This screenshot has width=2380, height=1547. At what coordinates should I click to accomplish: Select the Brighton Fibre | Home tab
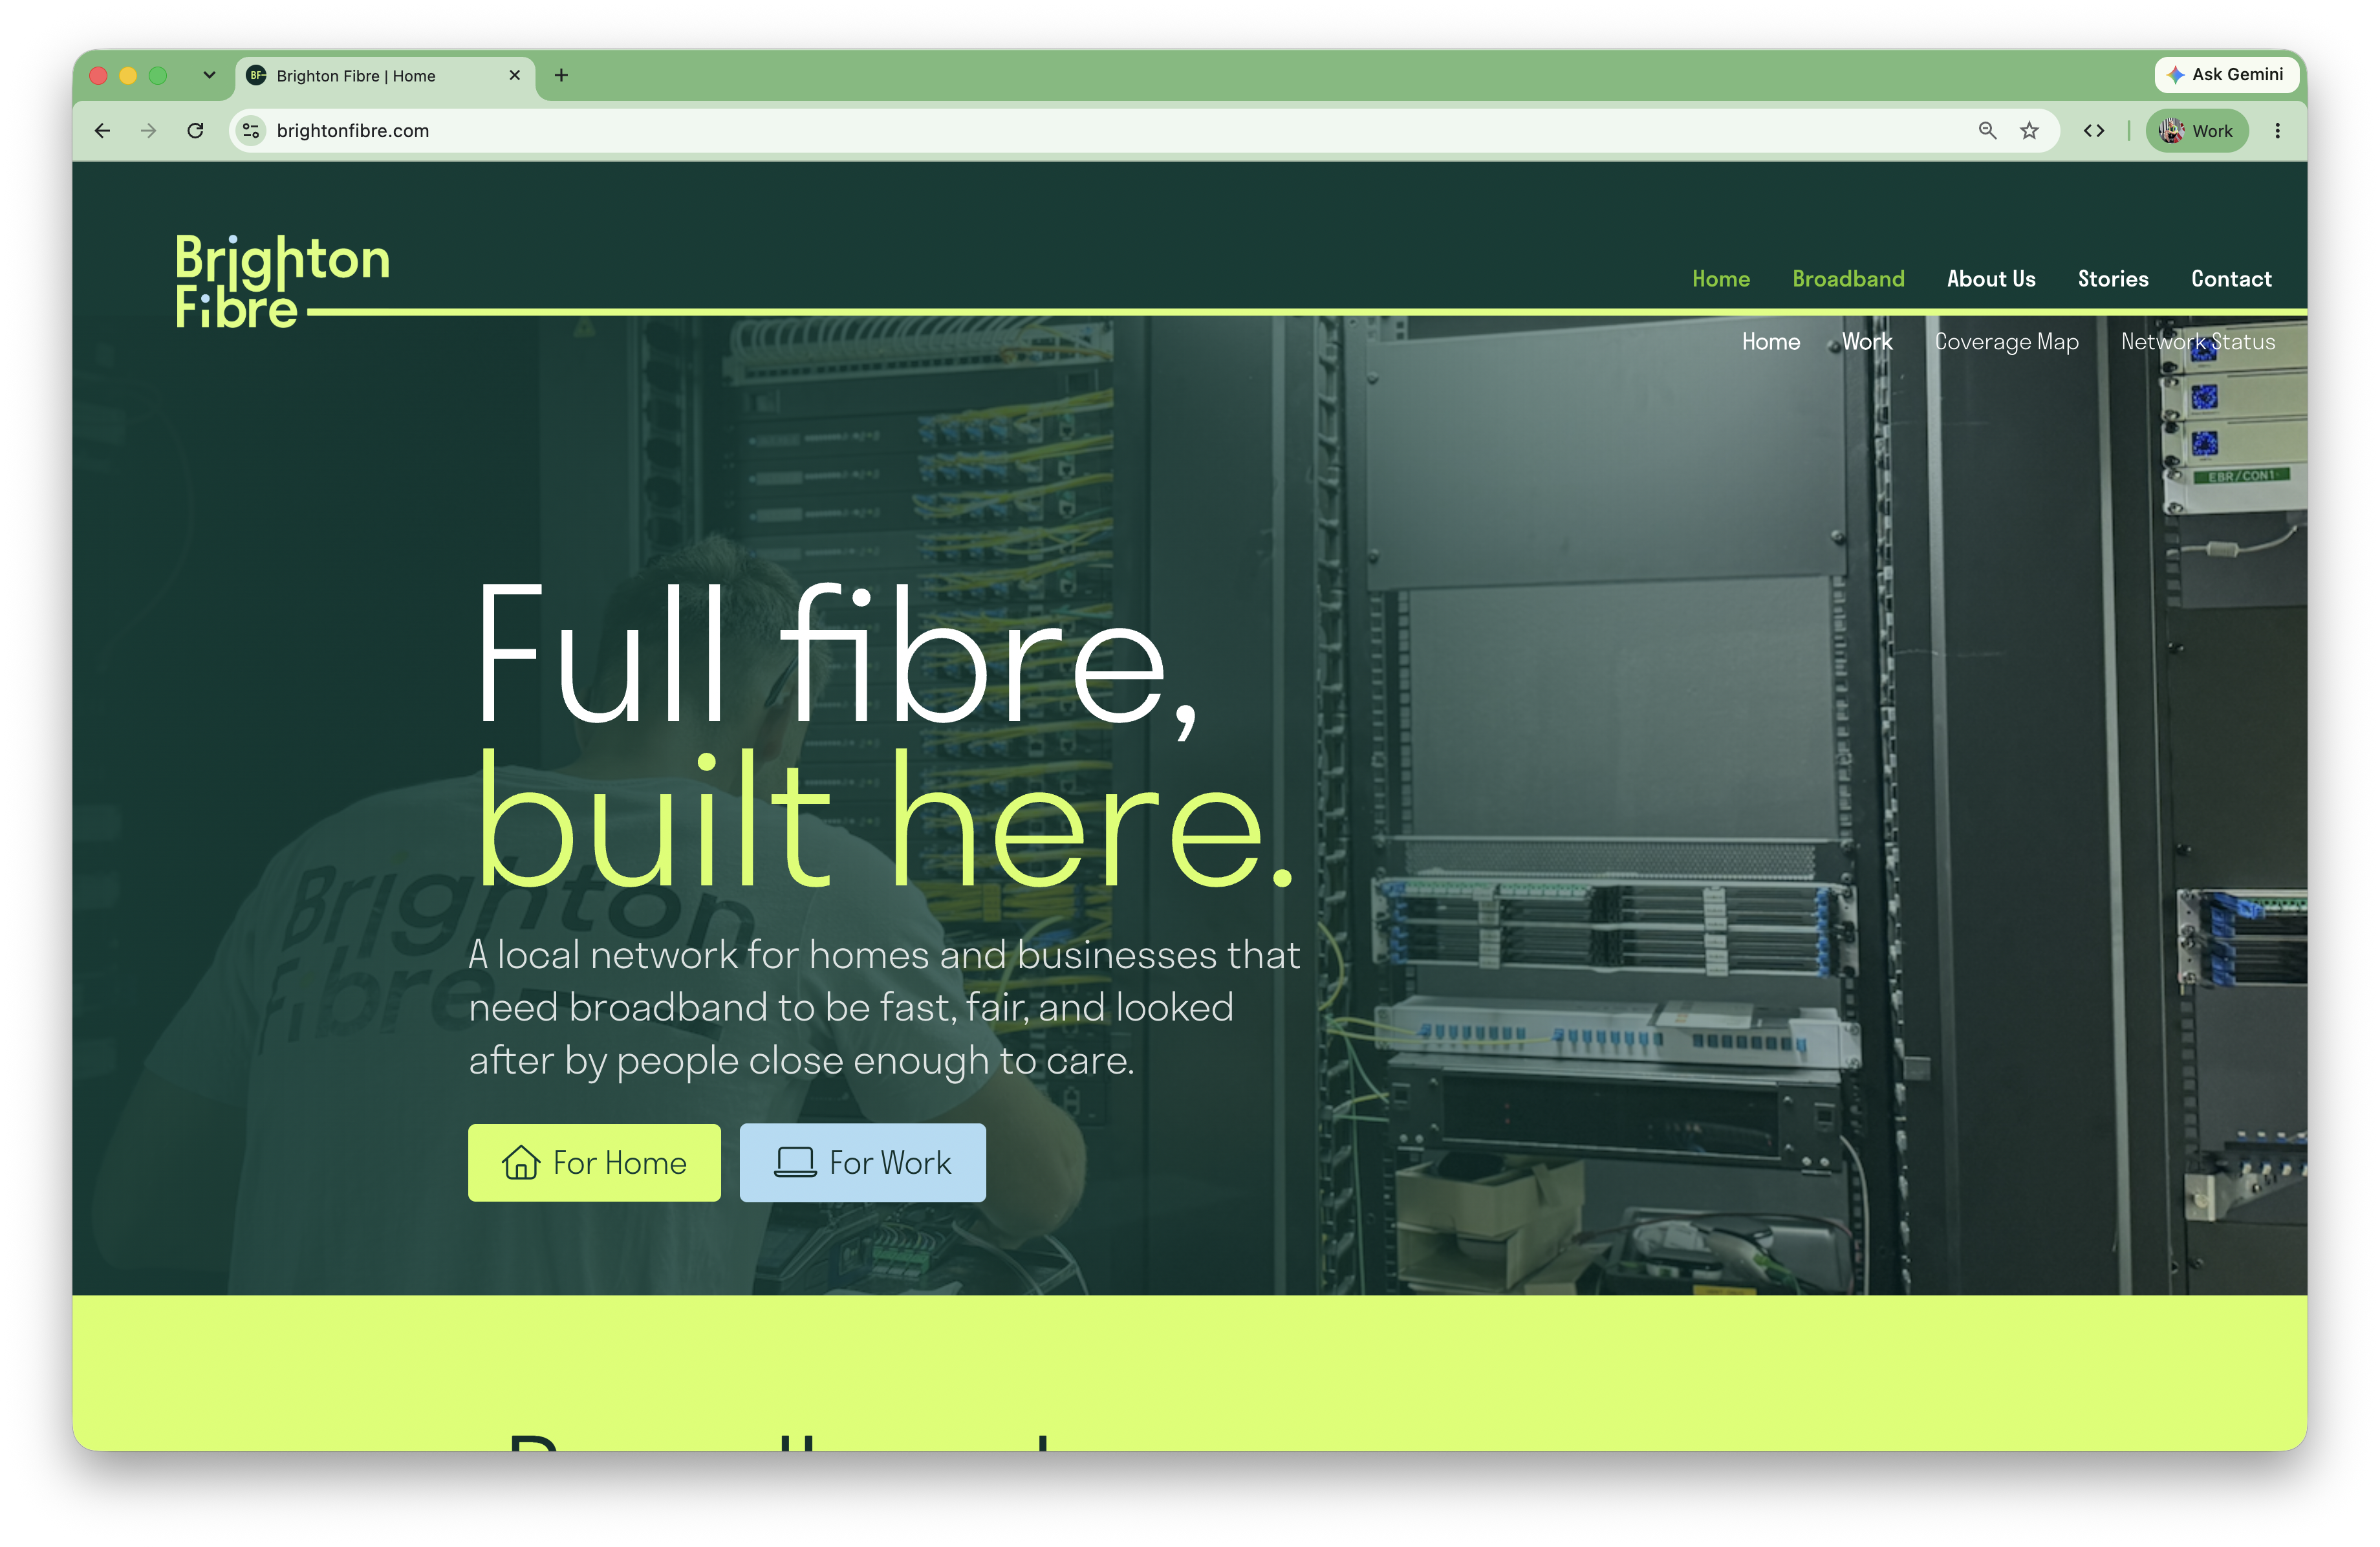tap(385, 76)
